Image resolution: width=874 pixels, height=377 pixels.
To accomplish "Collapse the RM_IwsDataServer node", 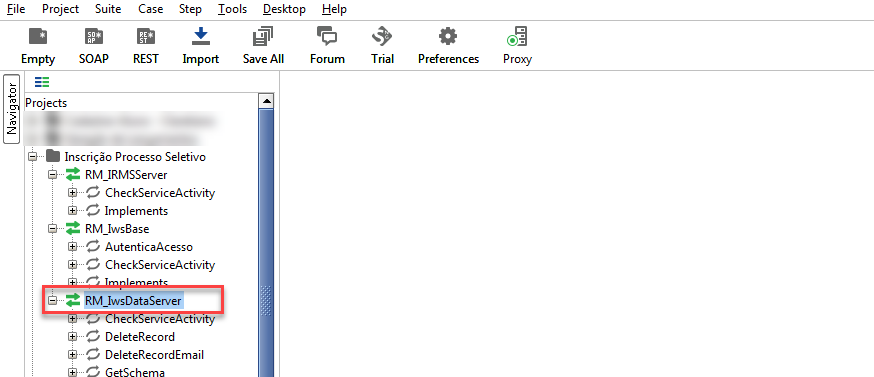I will point(52,301).
